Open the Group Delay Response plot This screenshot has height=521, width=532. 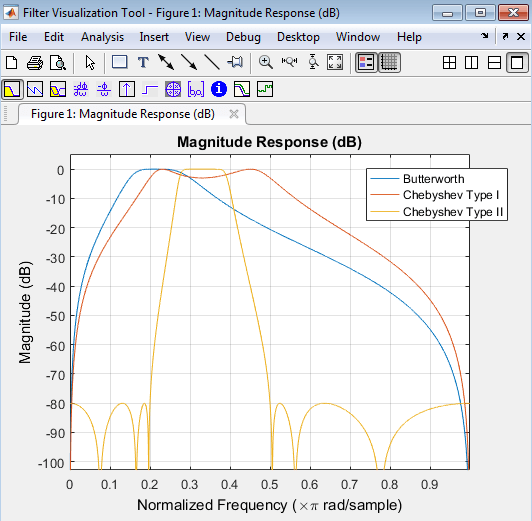point(81,90)
